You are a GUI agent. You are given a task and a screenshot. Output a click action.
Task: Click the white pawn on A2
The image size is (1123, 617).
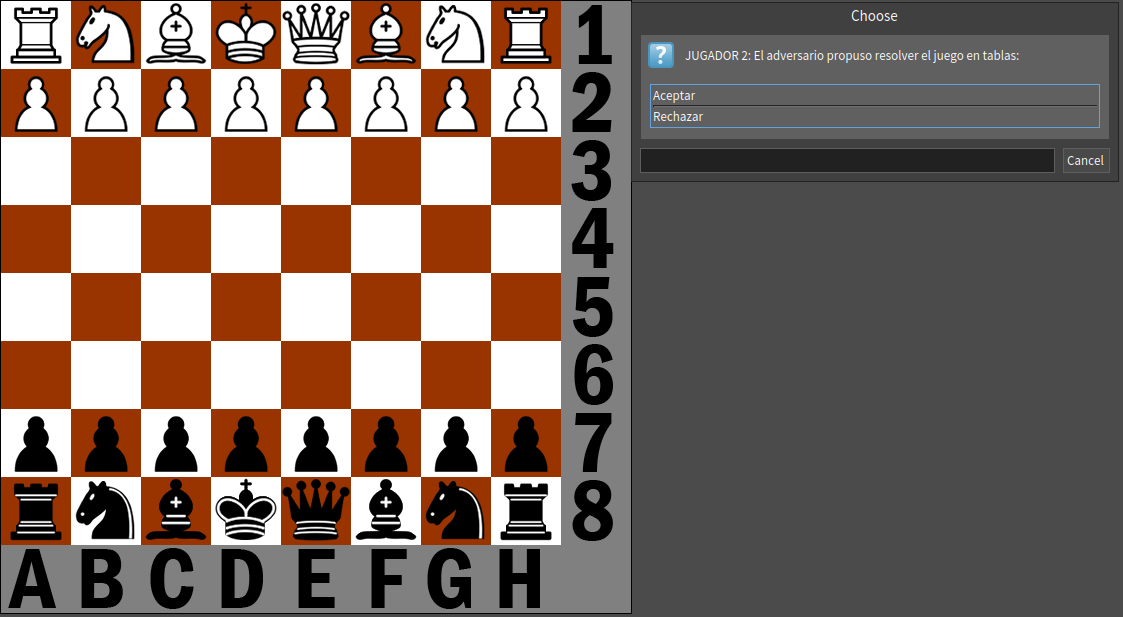coord(35,102)
